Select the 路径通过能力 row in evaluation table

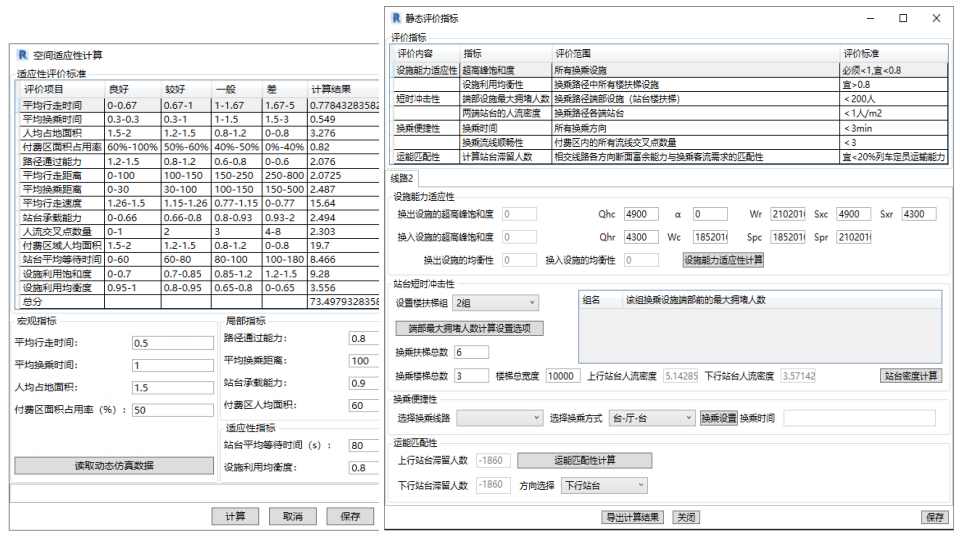(x=197, y=162)
